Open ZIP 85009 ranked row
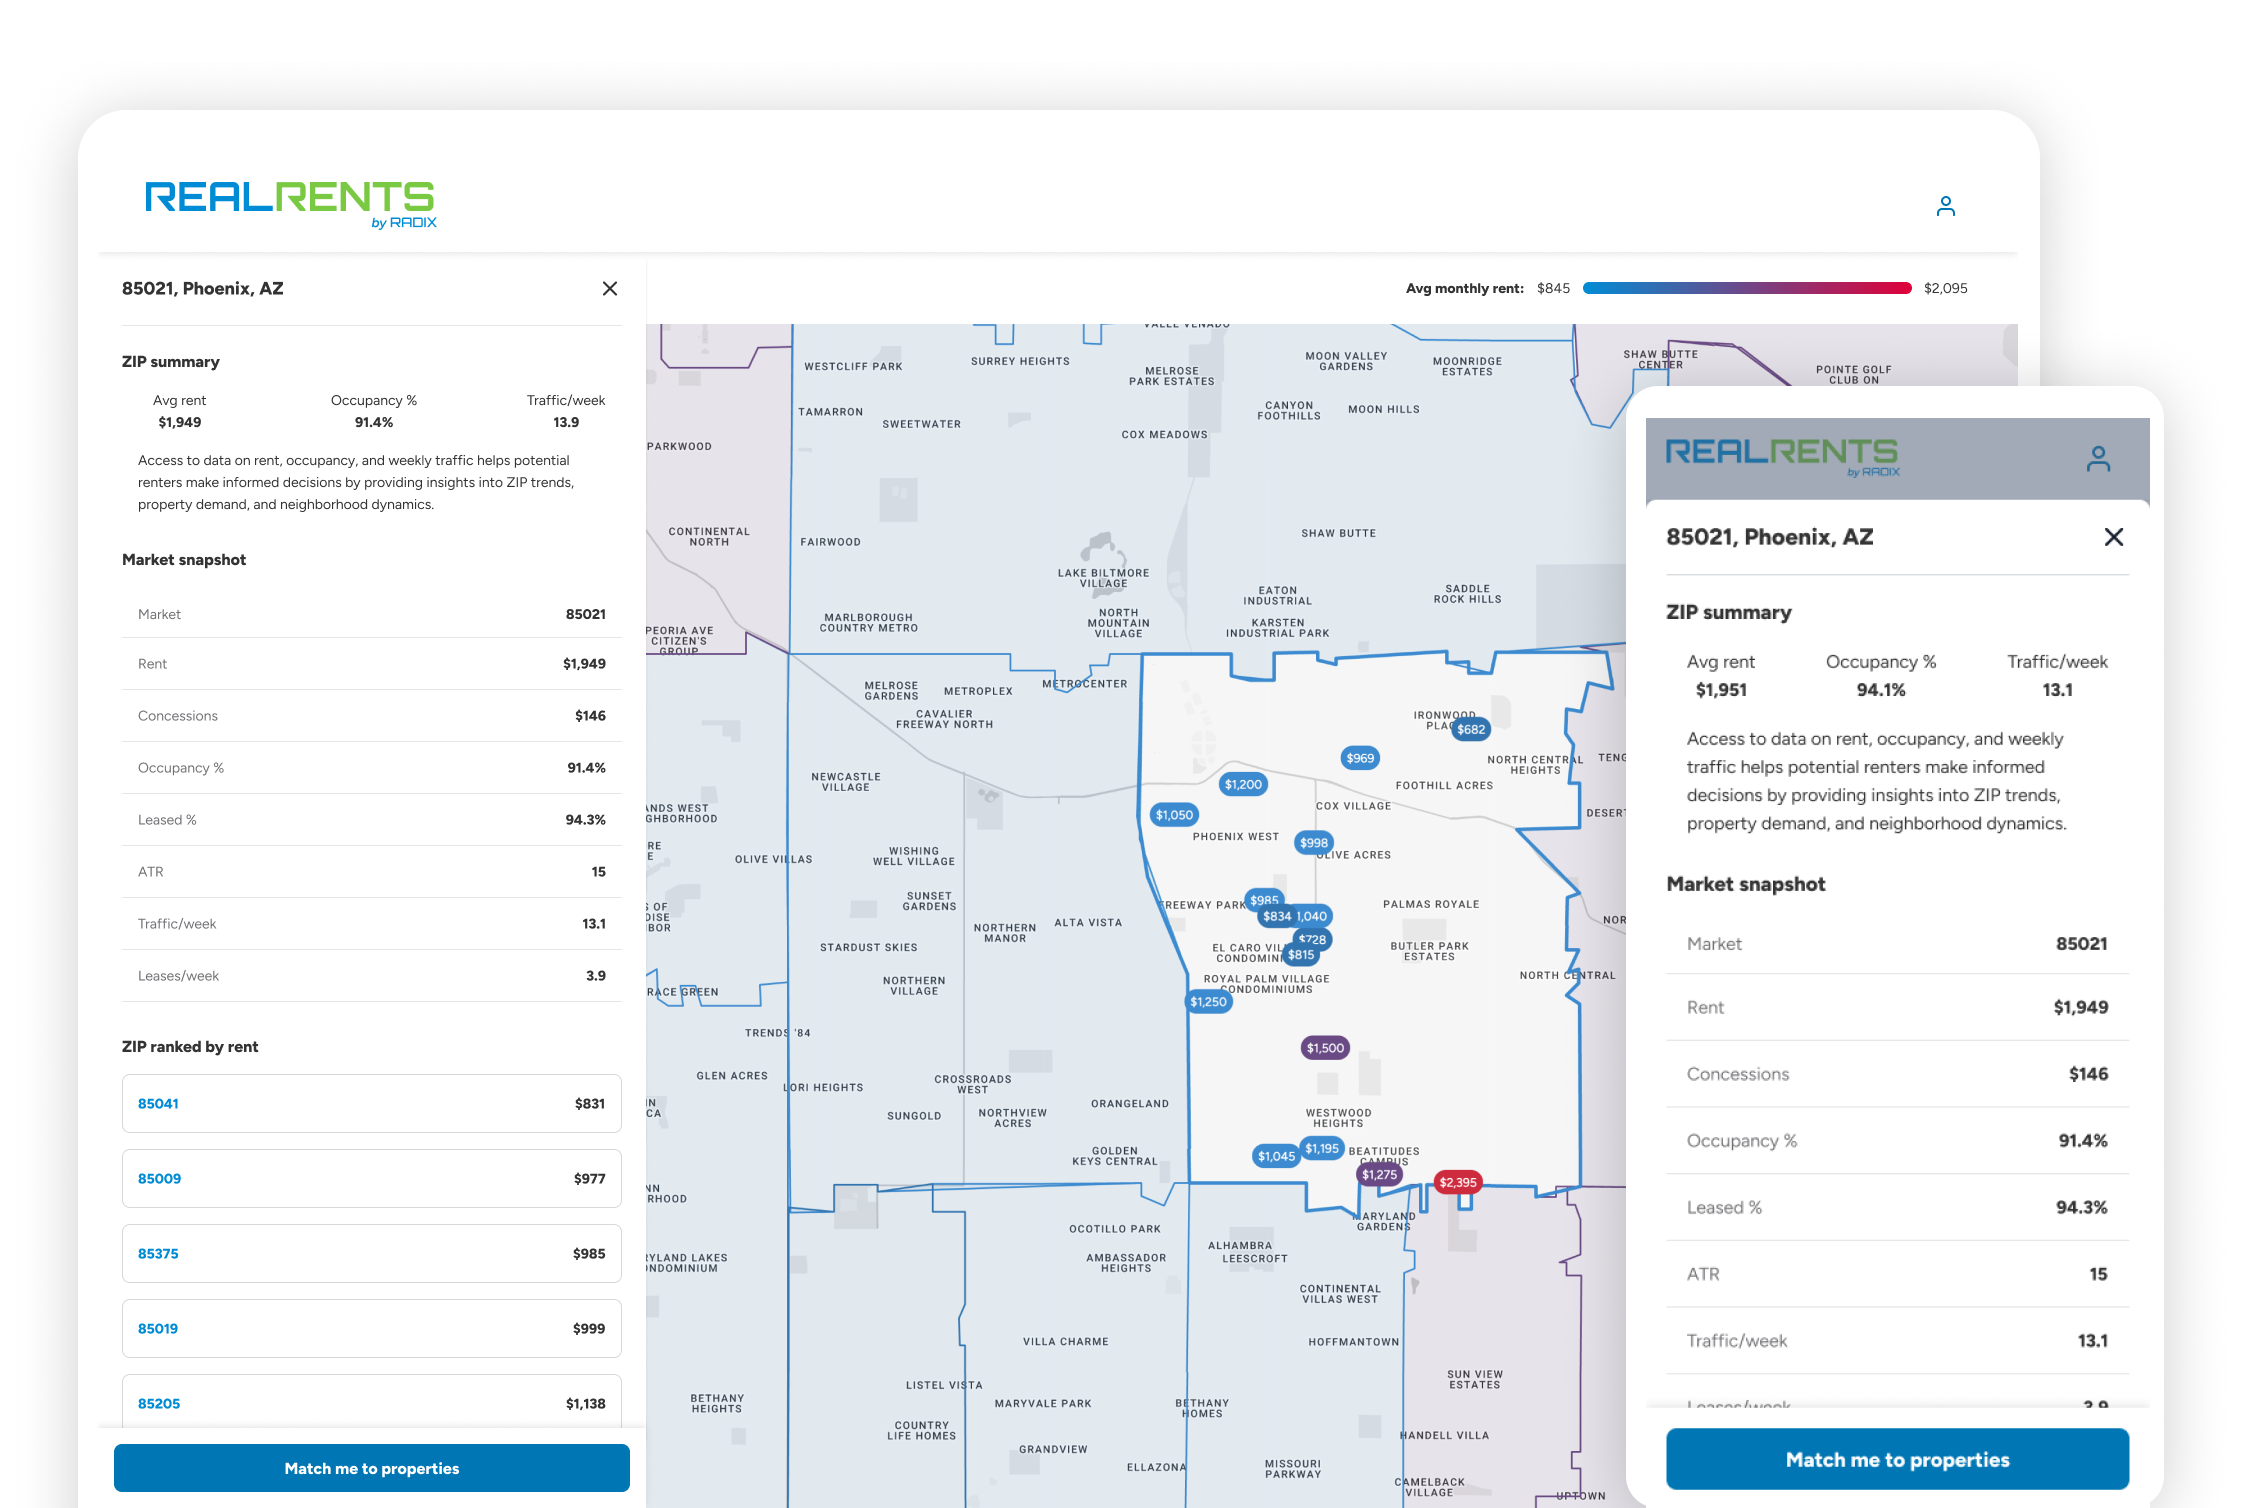The width and height of the screenshot is (2248, 1508). [x=372, y=1178]
